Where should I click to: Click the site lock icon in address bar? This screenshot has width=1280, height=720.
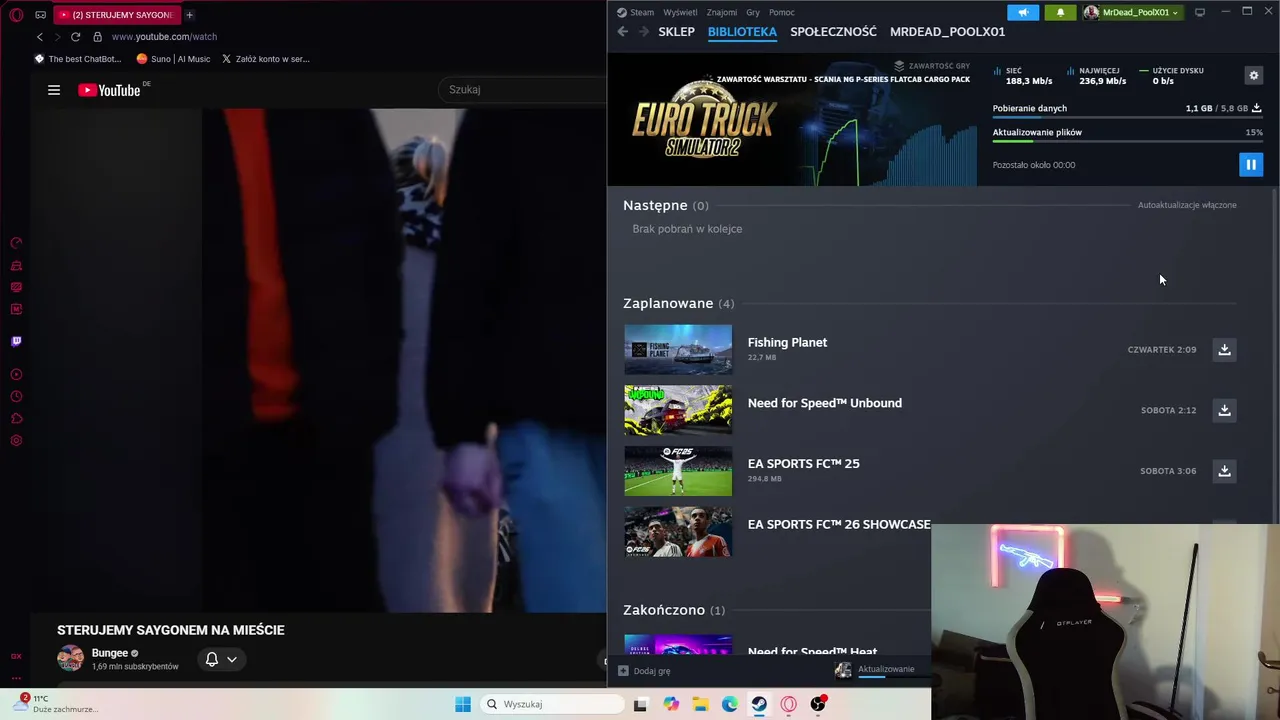(x=97, y=37)
